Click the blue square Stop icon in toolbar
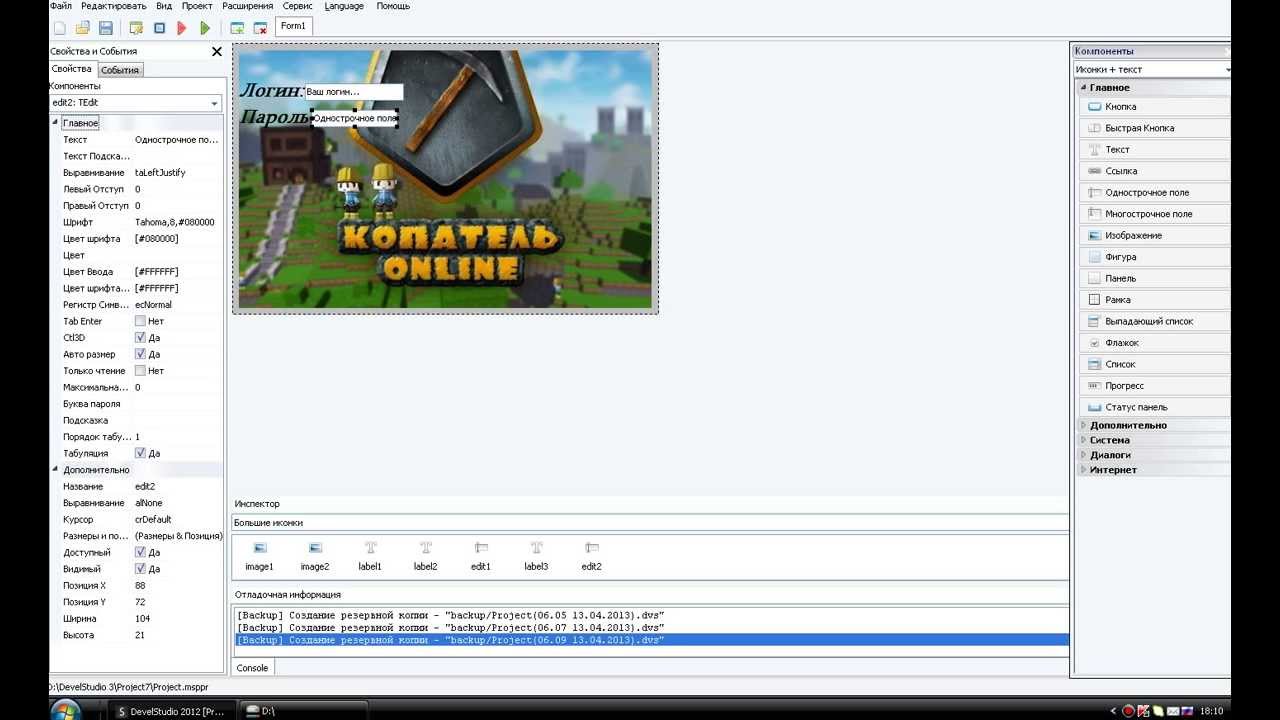Screen dimensions: 1280x720 tap(159, 28)
